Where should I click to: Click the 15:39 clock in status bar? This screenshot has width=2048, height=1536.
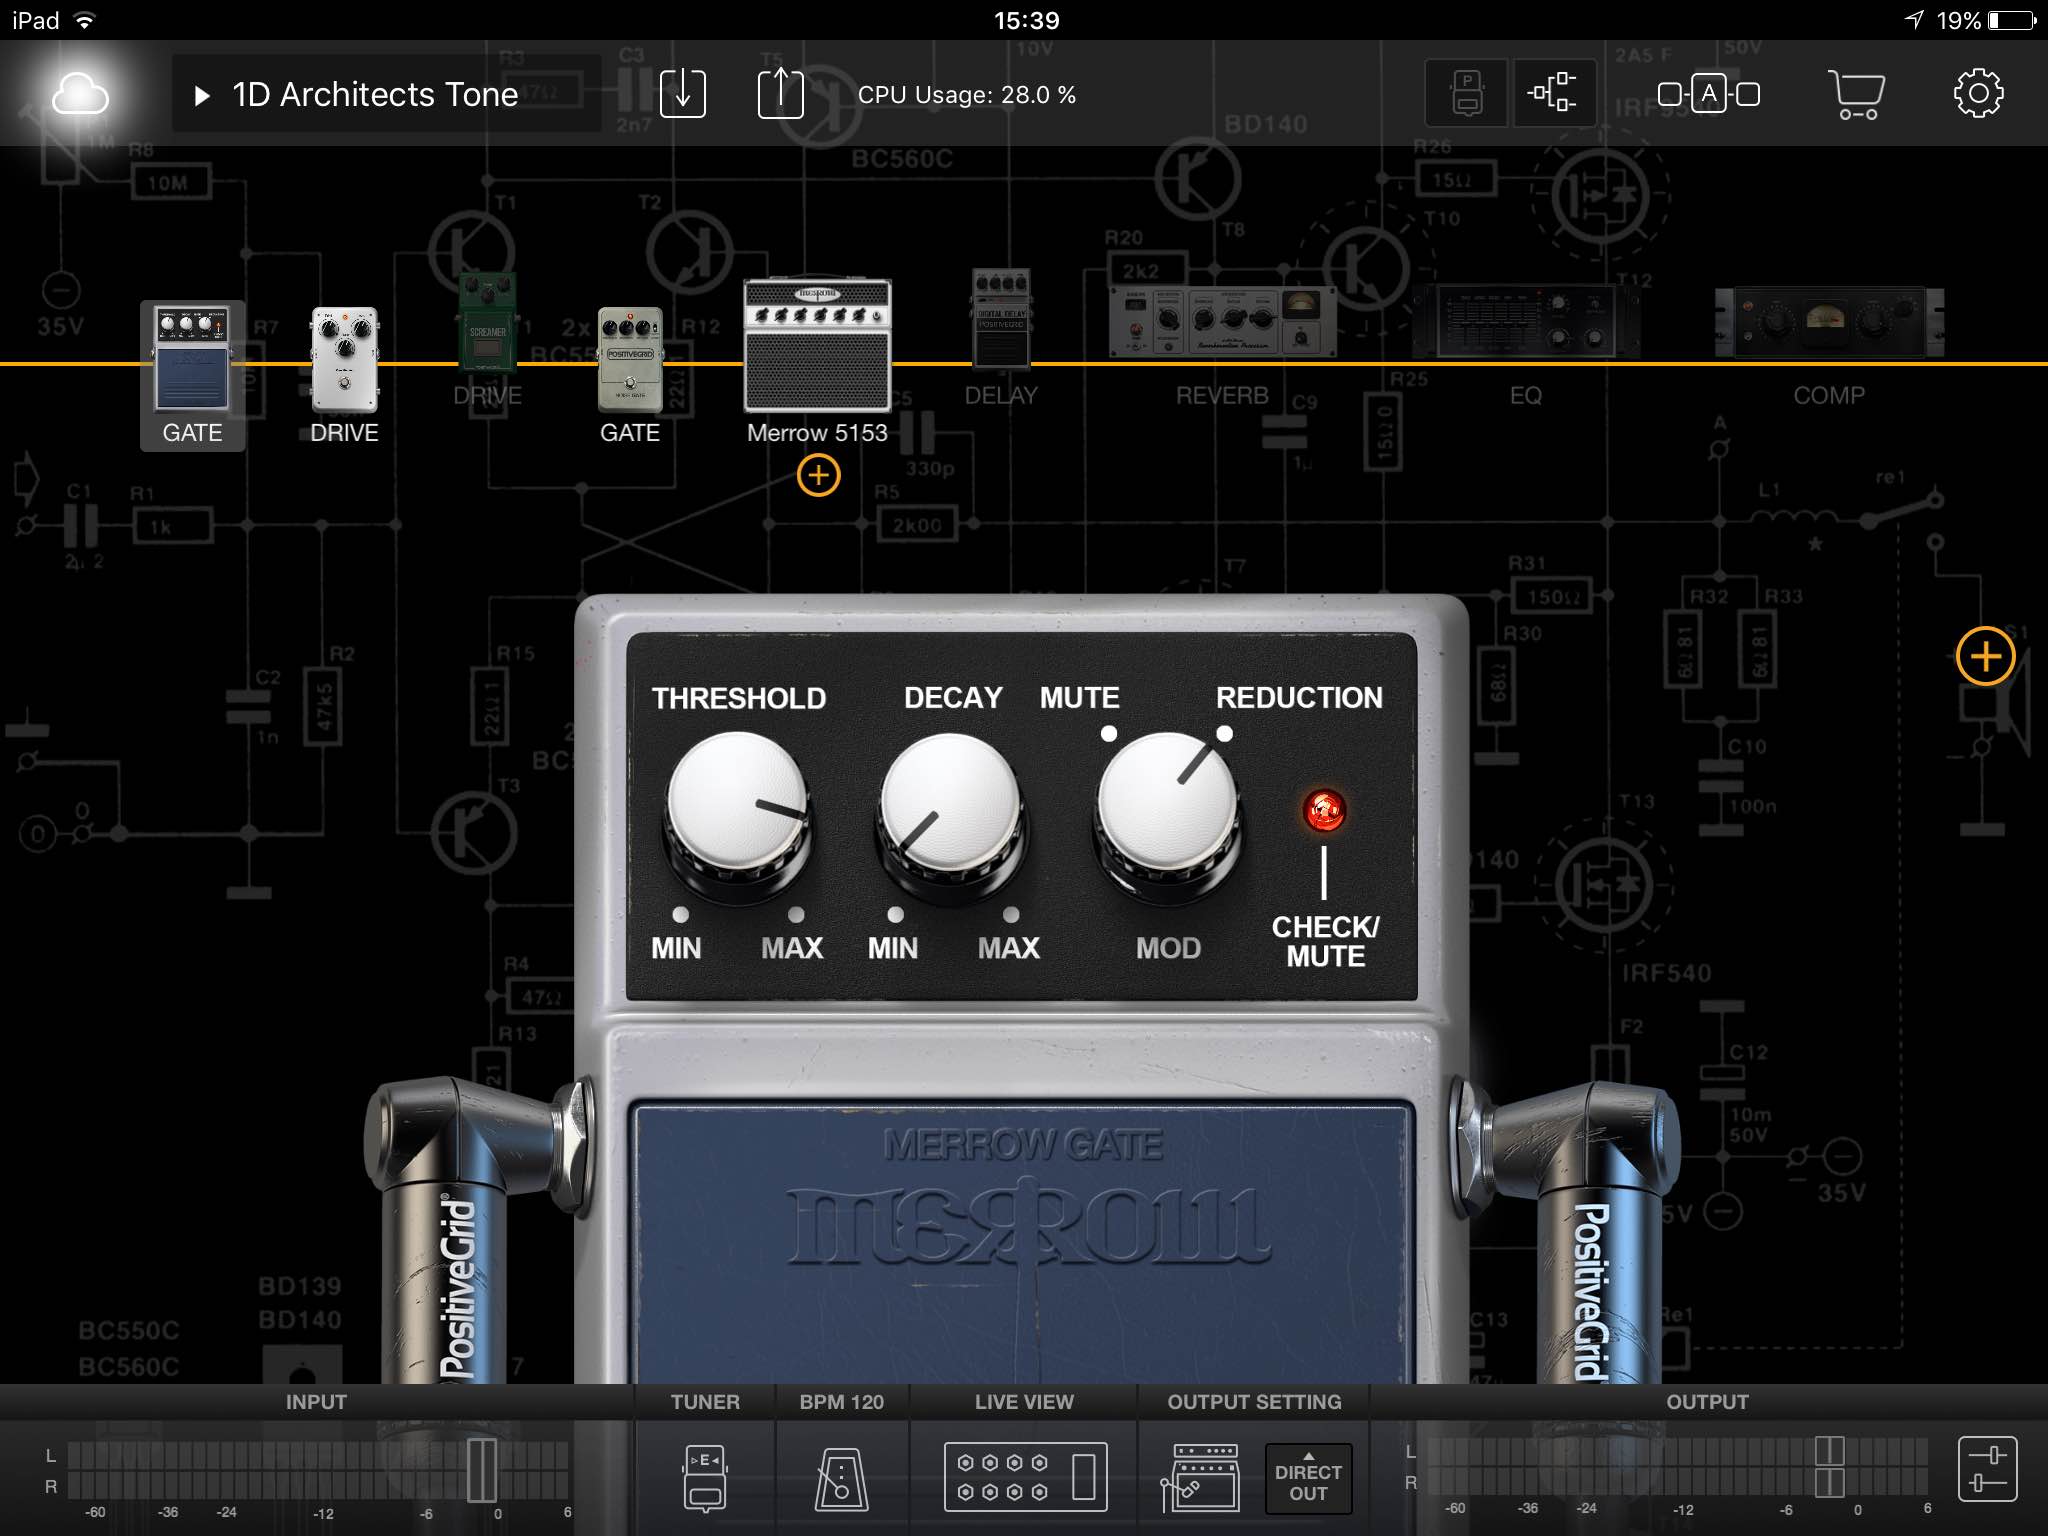point(1026,20)
